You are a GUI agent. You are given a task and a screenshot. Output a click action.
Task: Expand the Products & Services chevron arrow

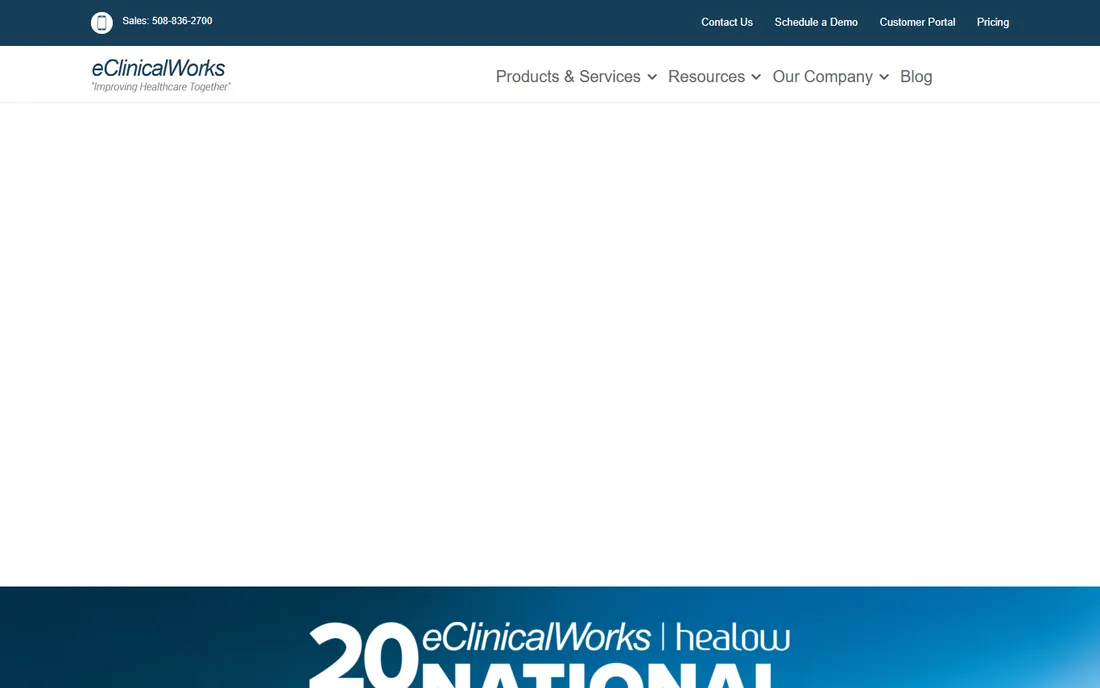pyautogui.click(x=652, y=77)
